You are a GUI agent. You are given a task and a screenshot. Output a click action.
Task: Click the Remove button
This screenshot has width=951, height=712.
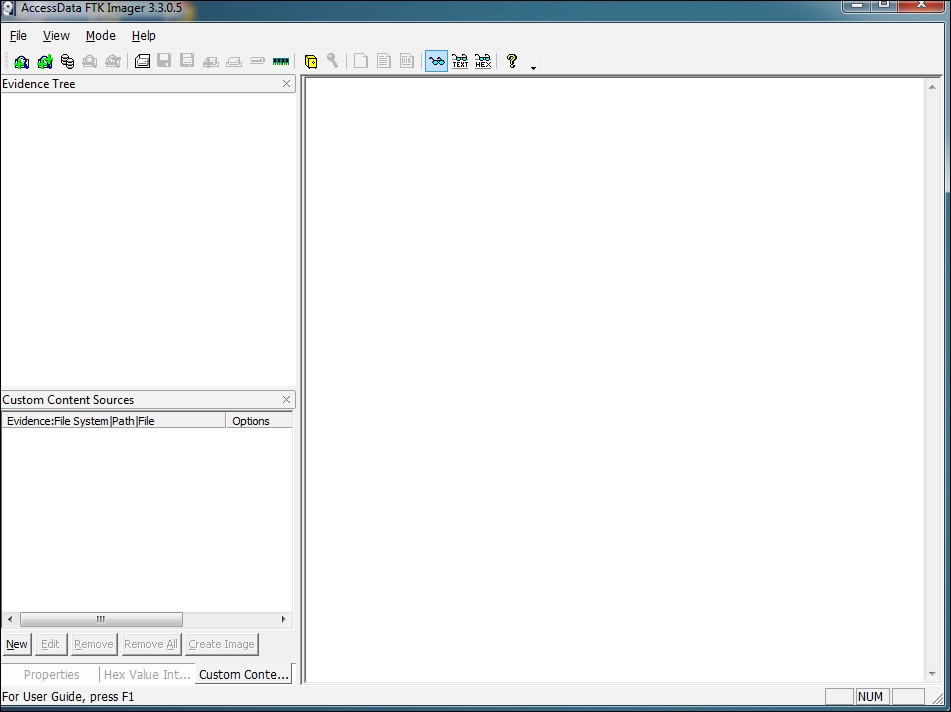tap(93, 644)
